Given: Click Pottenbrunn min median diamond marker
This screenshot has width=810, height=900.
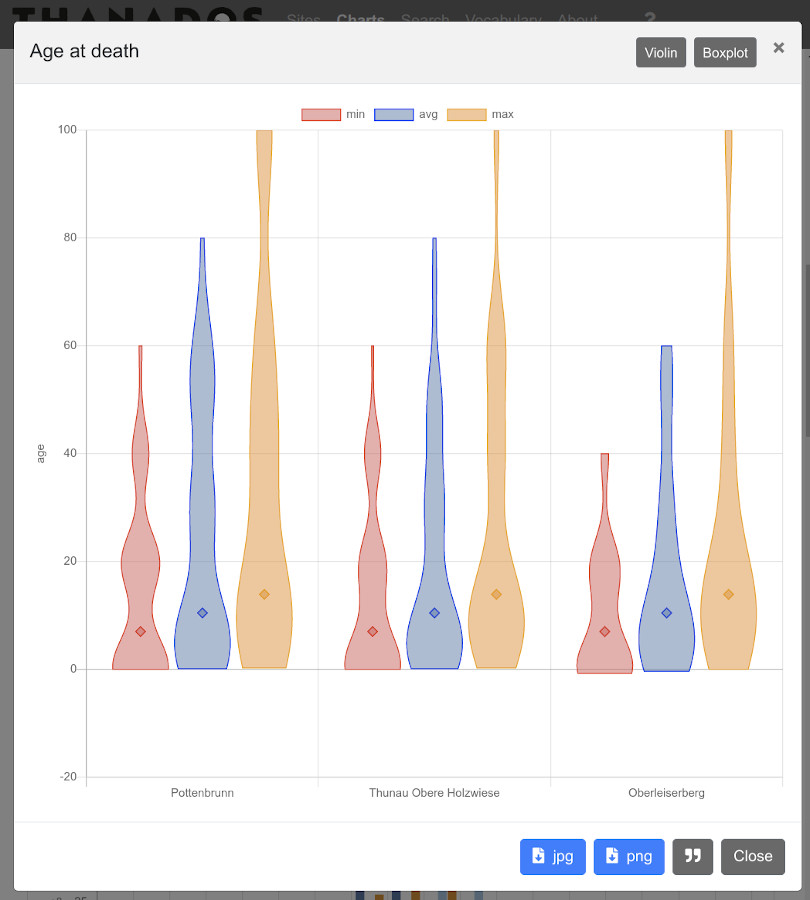Looking at the screenshot, I should [x=140, y=631].
